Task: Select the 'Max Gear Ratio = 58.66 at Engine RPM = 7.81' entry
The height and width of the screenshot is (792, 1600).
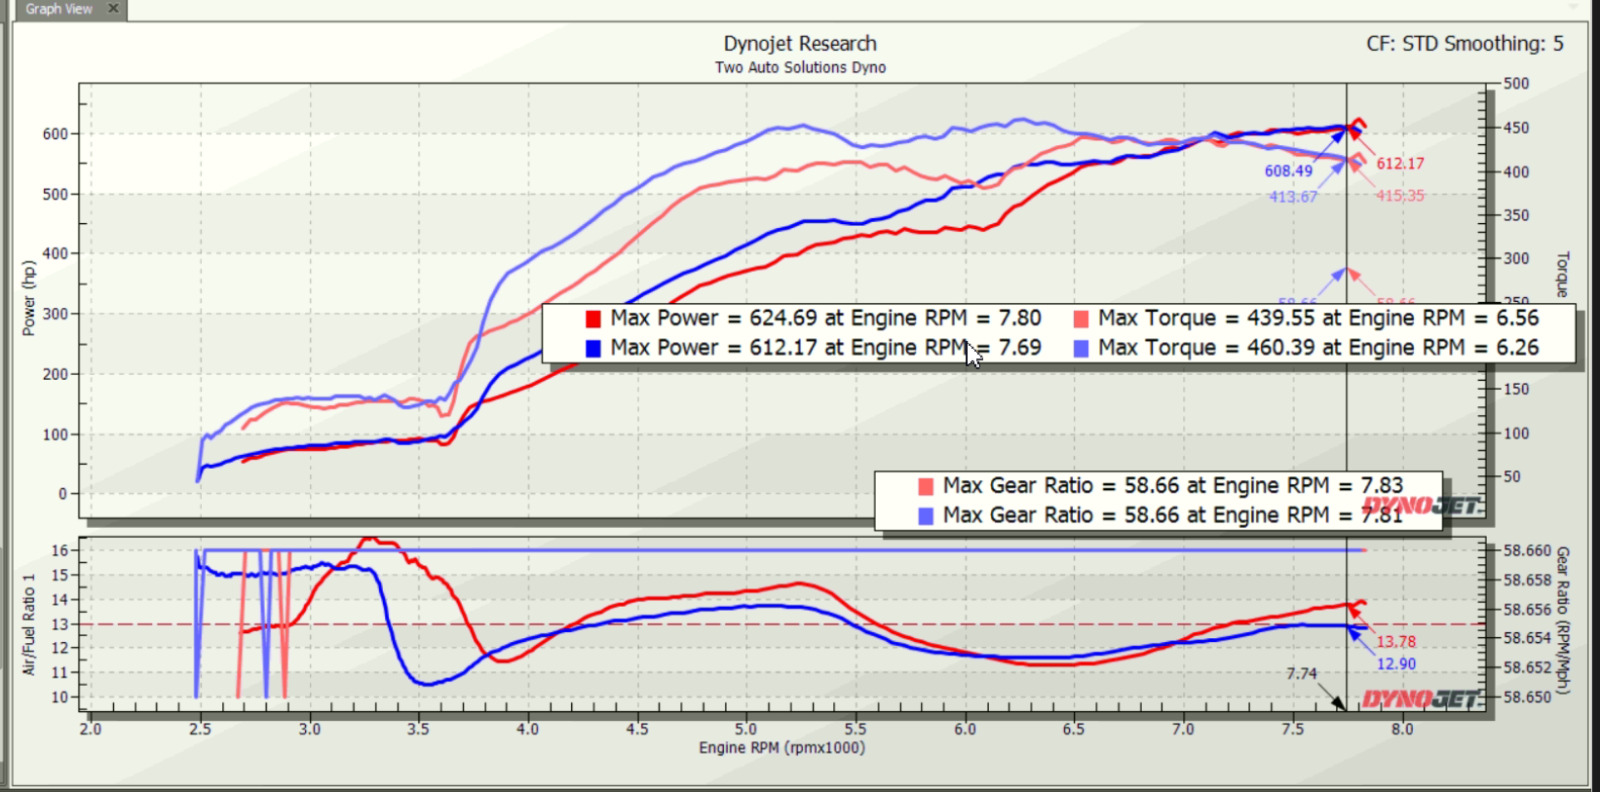Action: (1173, 515)
